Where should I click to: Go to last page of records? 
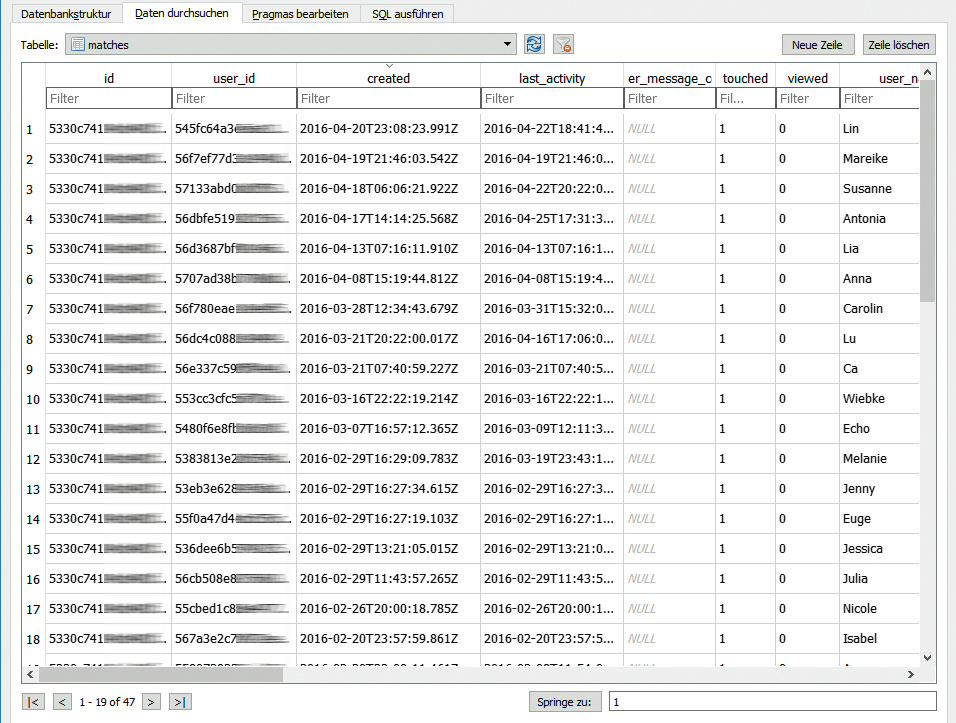[180, 702]
